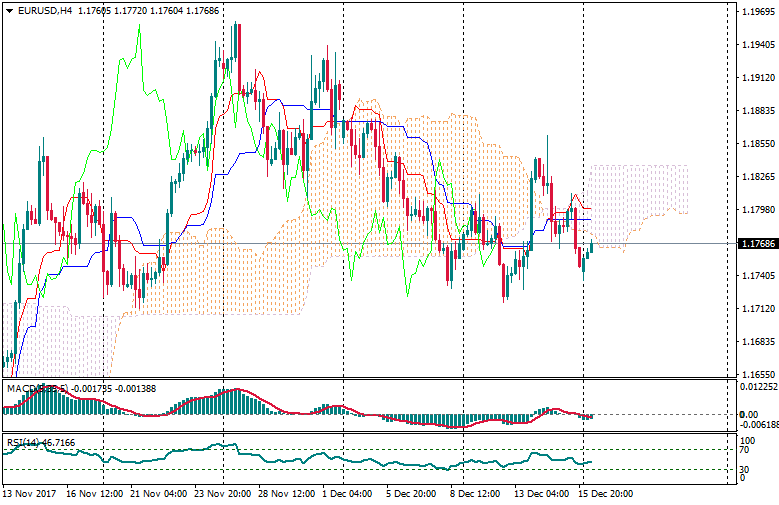The image size is (779, 505).
Task: Click the MACD 0.012252 scale label
Action: (754, 386)
